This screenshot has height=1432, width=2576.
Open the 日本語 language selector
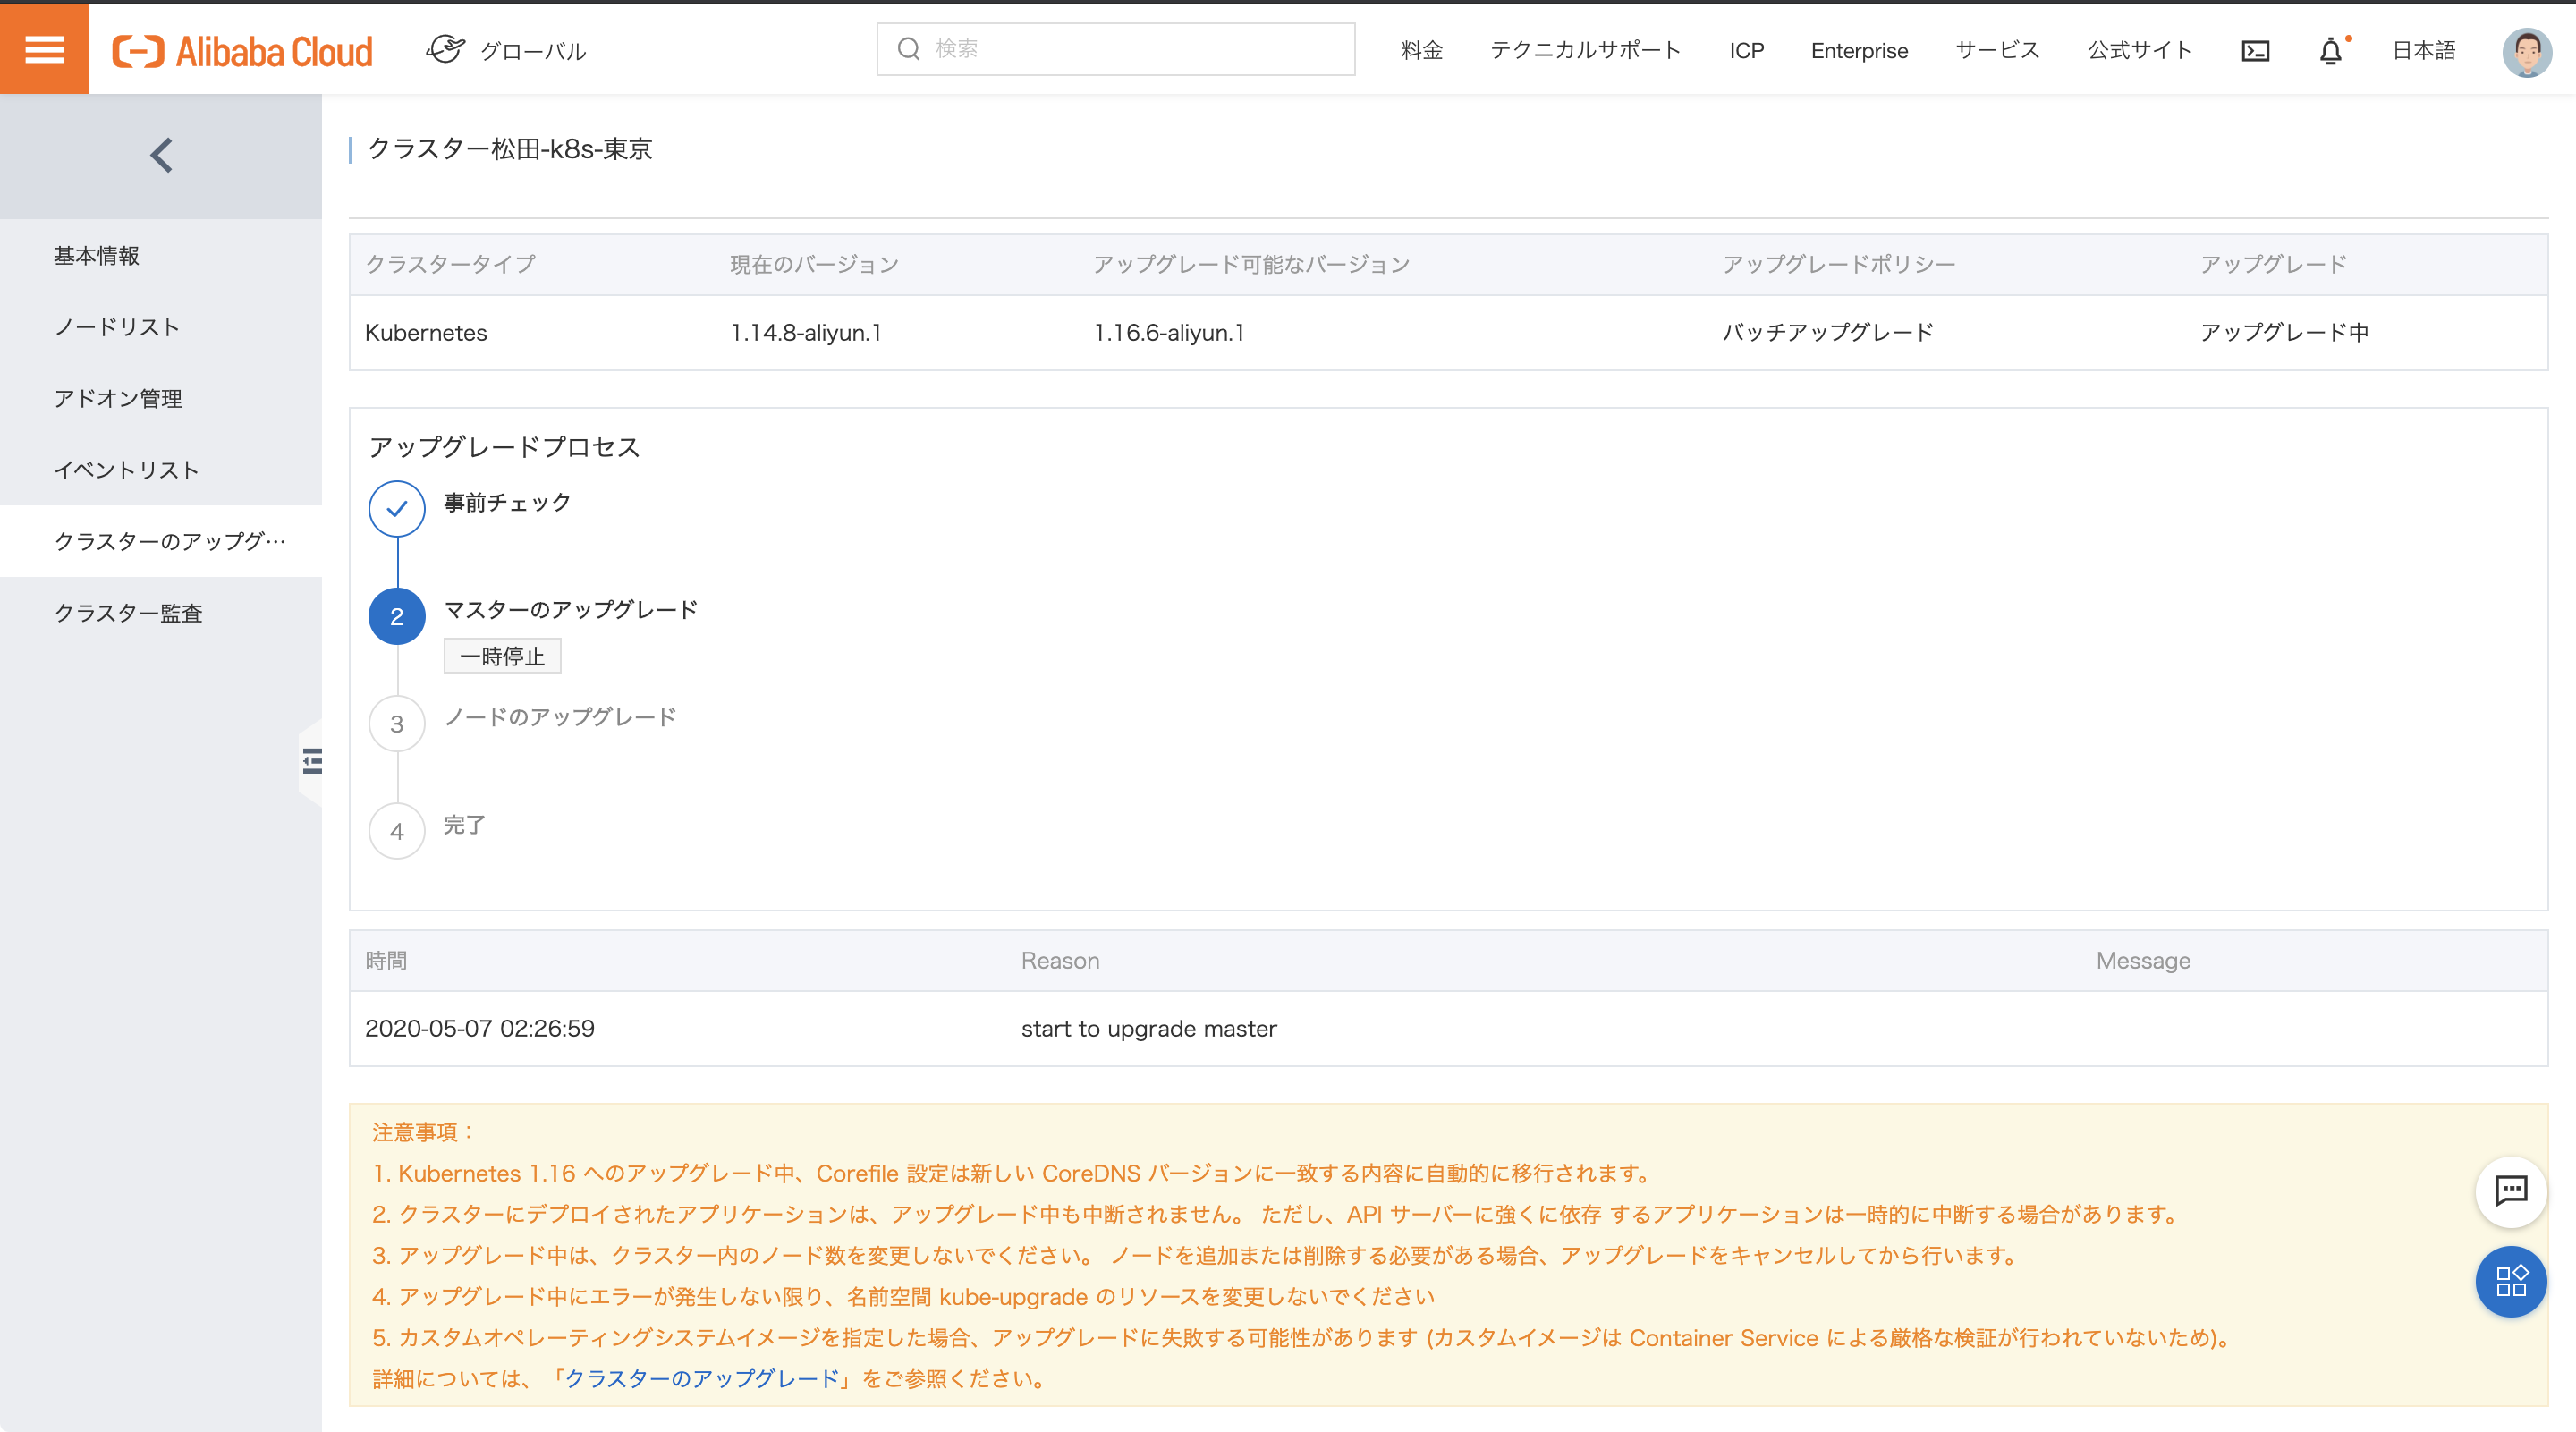(2423, 50)
